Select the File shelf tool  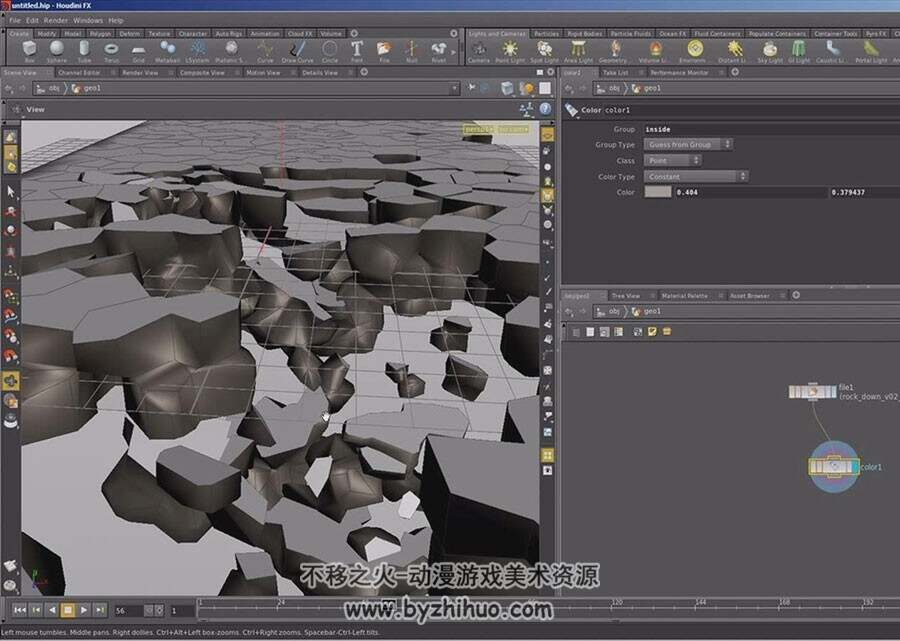click(384, 51)
